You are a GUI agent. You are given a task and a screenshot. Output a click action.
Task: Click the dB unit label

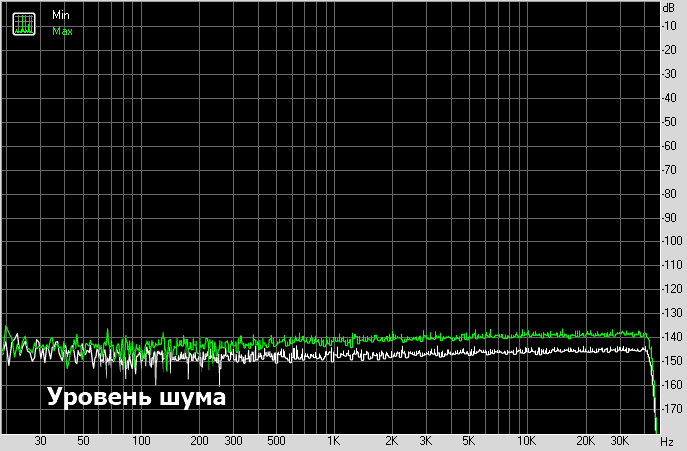click(668, 7)
